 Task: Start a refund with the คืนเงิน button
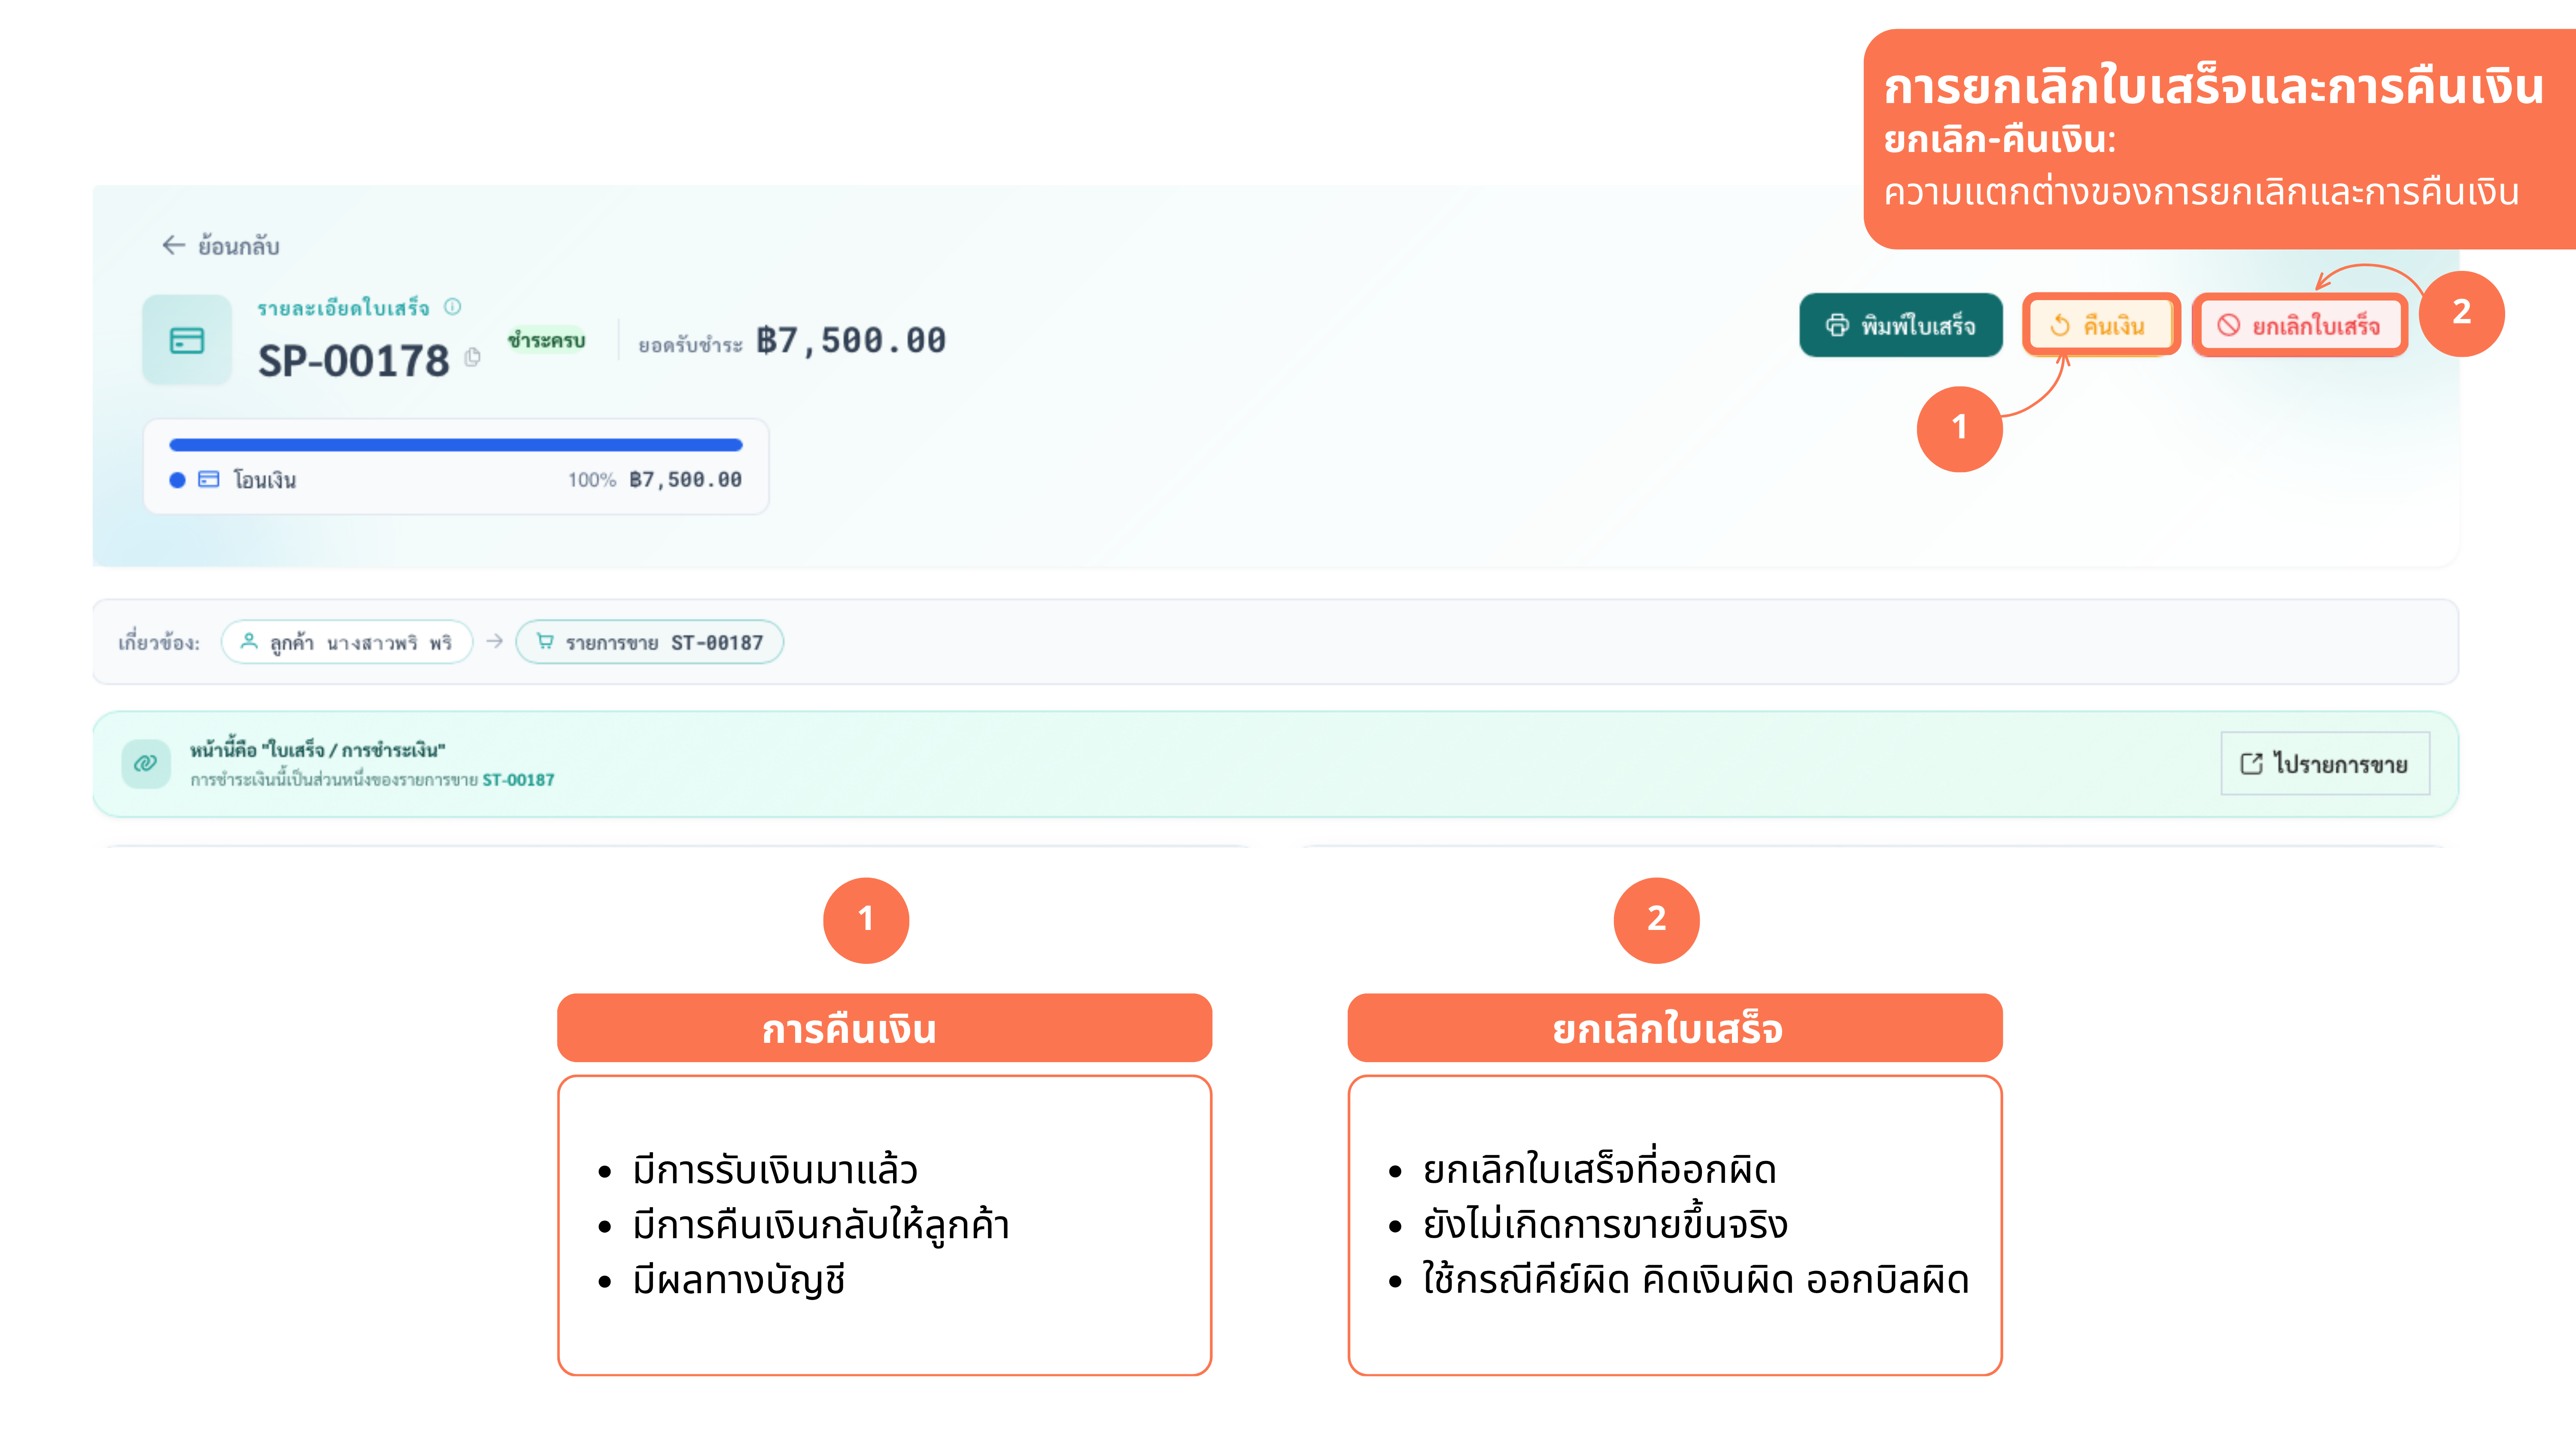click(2101, 325)
